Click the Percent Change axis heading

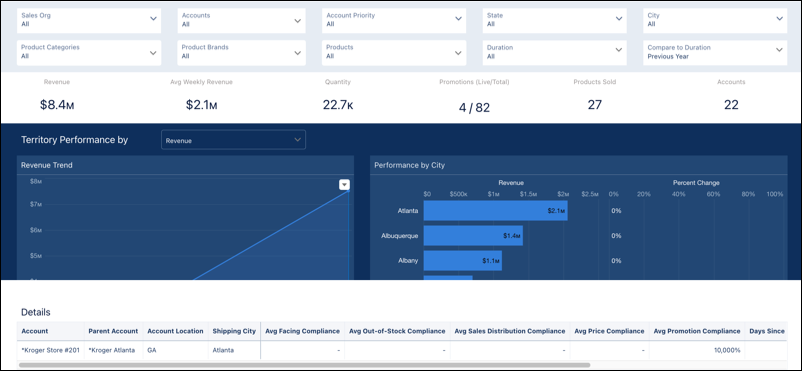point(696,183)
